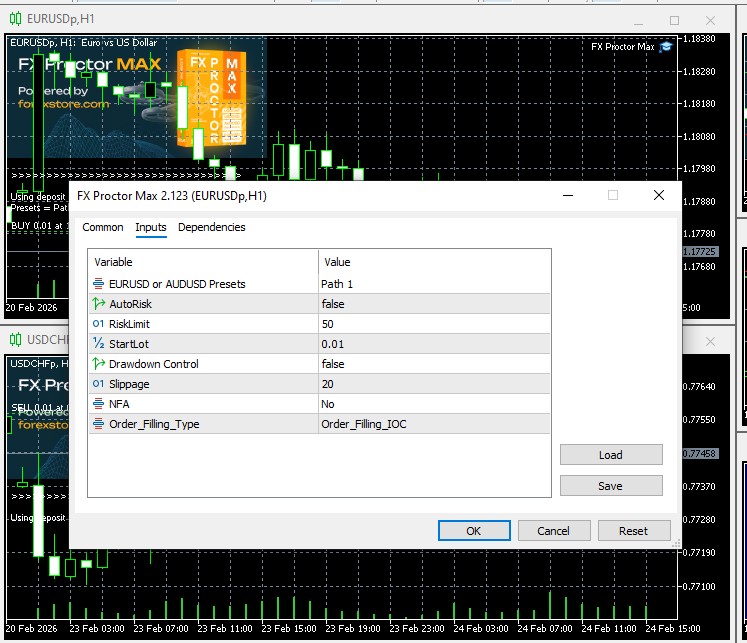Click the FX Proctor Max expert hat icon
Screen dimensions: 747x643
point(666,46)
